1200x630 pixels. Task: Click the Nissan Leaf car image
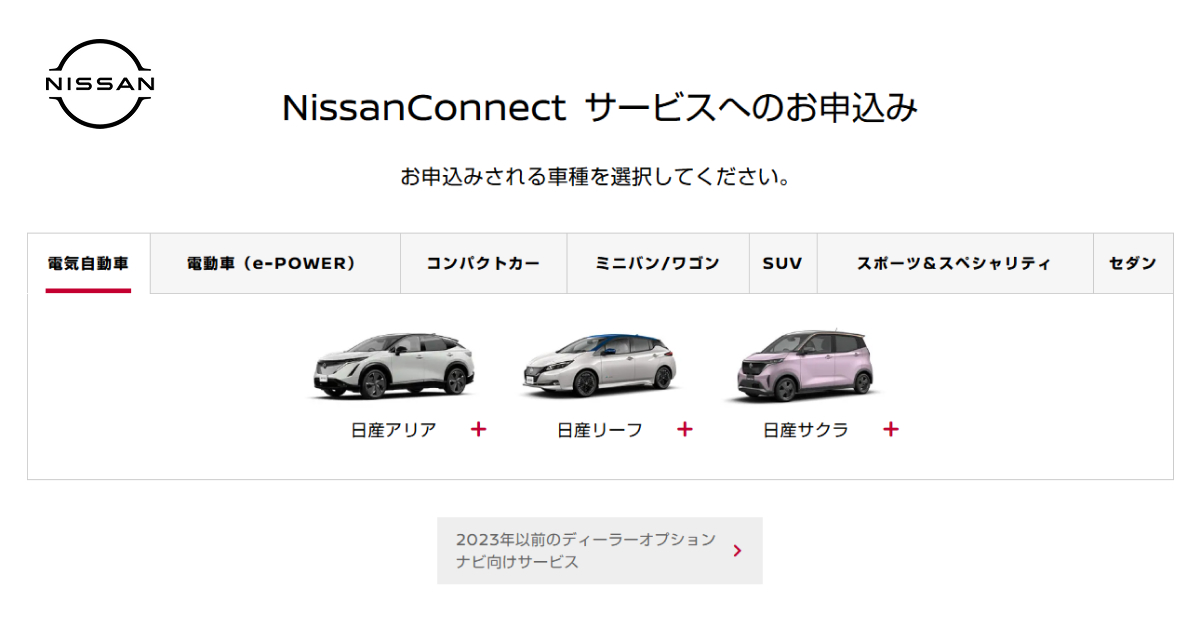click(600, 365)
